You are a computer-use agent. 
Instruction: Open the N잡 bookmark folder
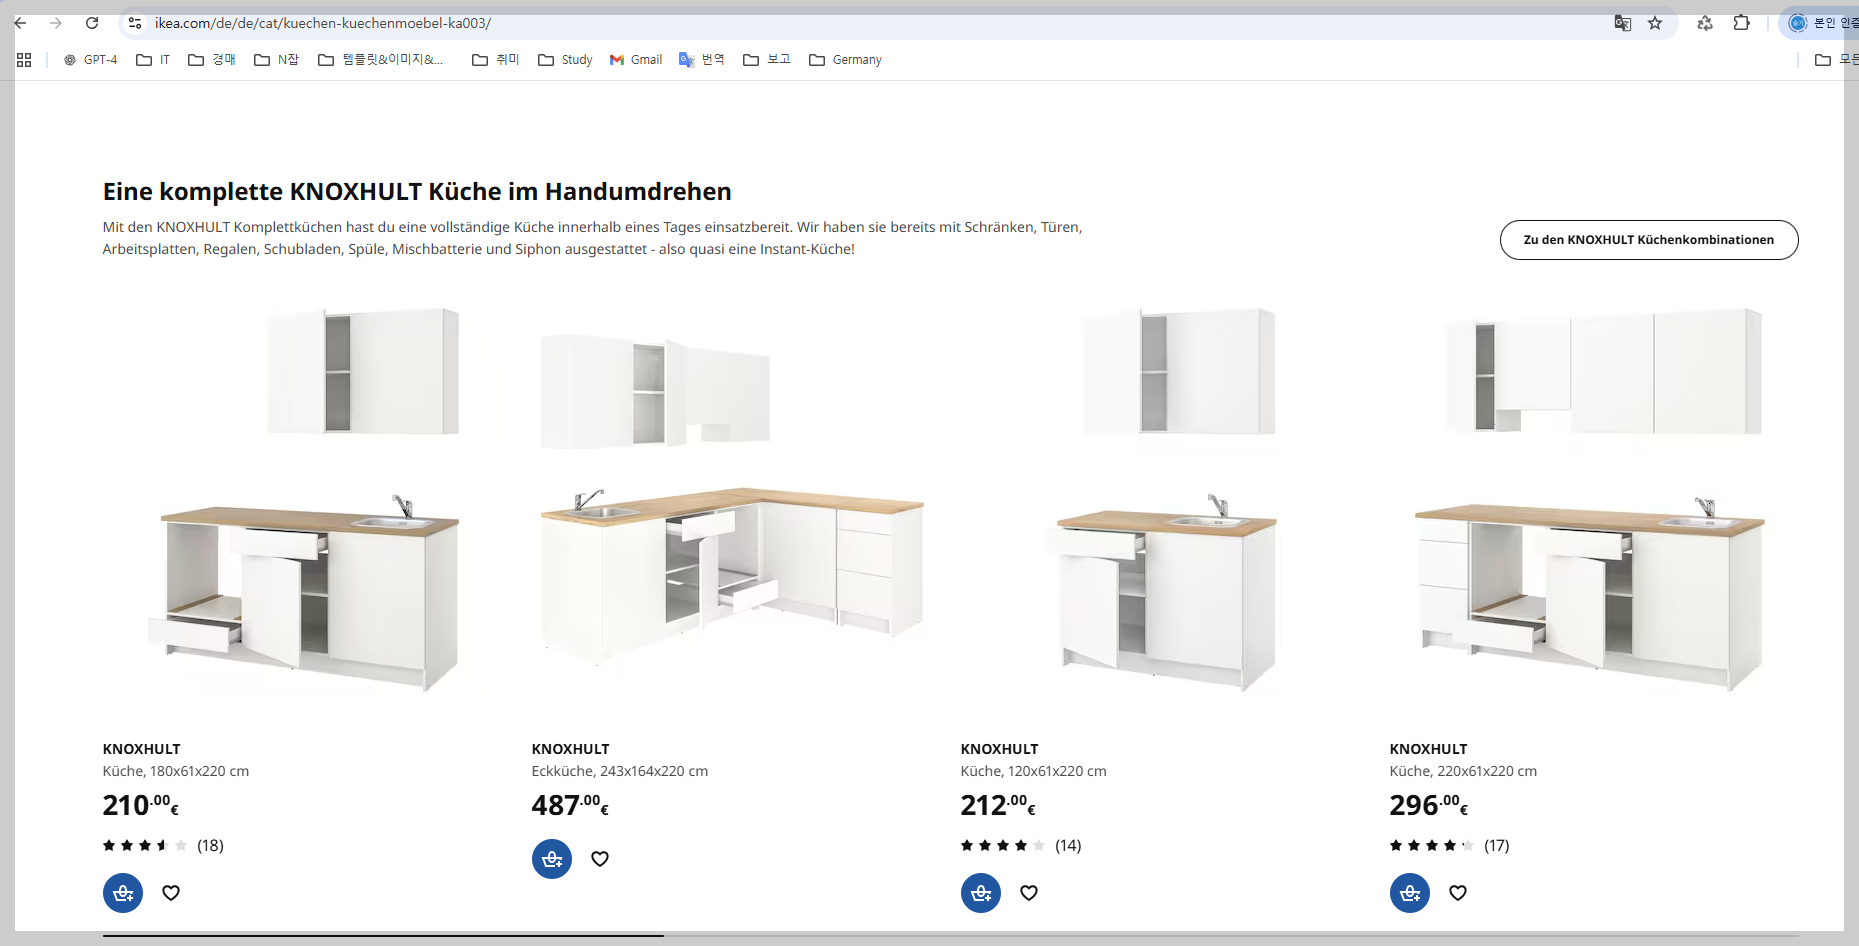pyautogui.click(x=277, y=60)
